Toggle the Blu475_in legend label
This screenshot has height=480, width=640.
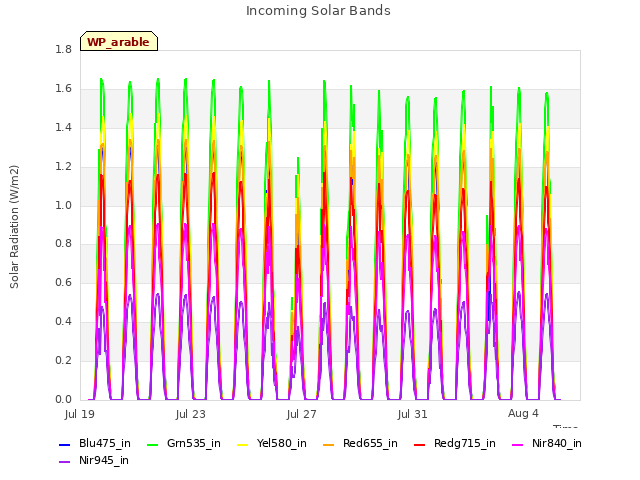(x=105, y=444)
